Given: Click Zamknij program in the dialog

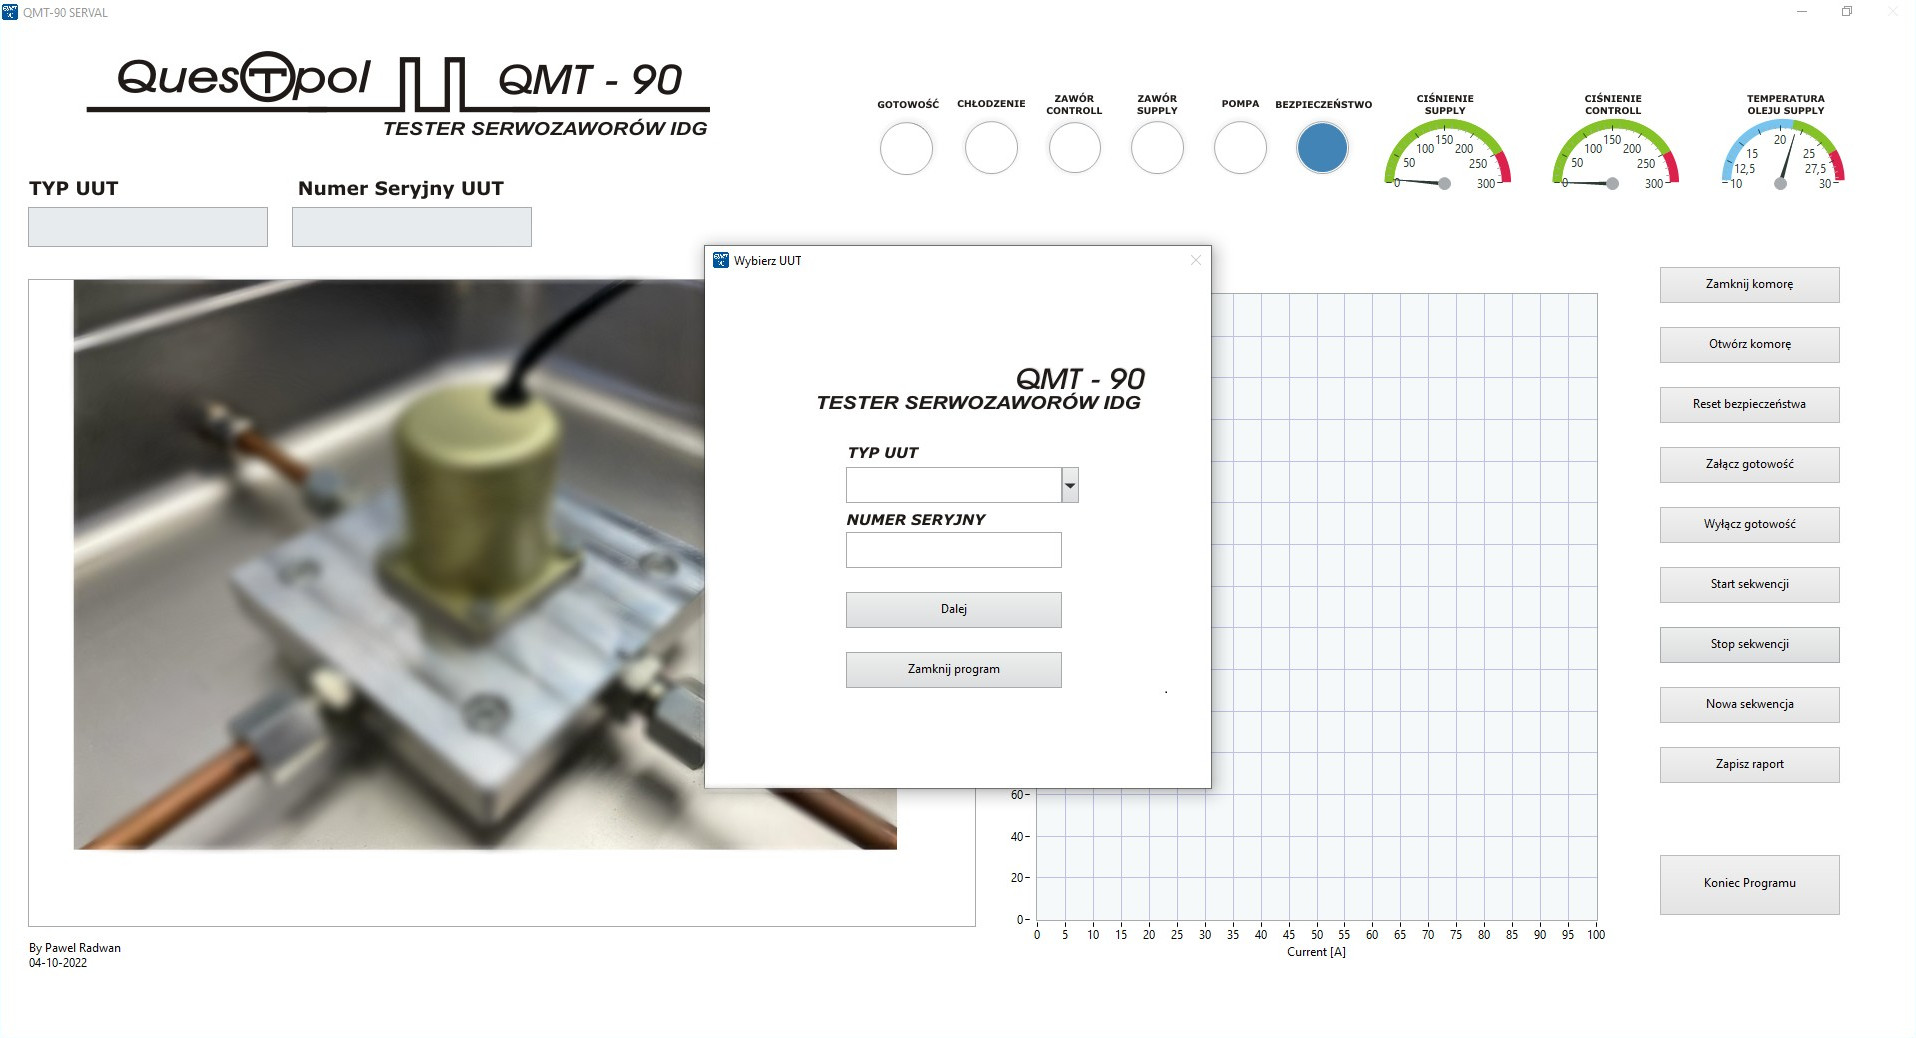Looking at the screenshot, I should [x=953, y=670].
